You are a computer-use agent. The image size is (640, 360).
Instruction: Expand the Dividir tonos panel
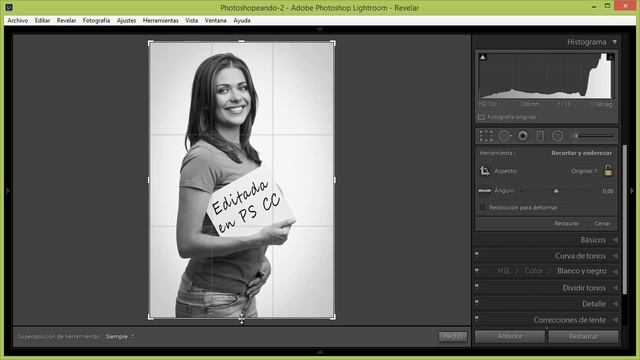615,288
